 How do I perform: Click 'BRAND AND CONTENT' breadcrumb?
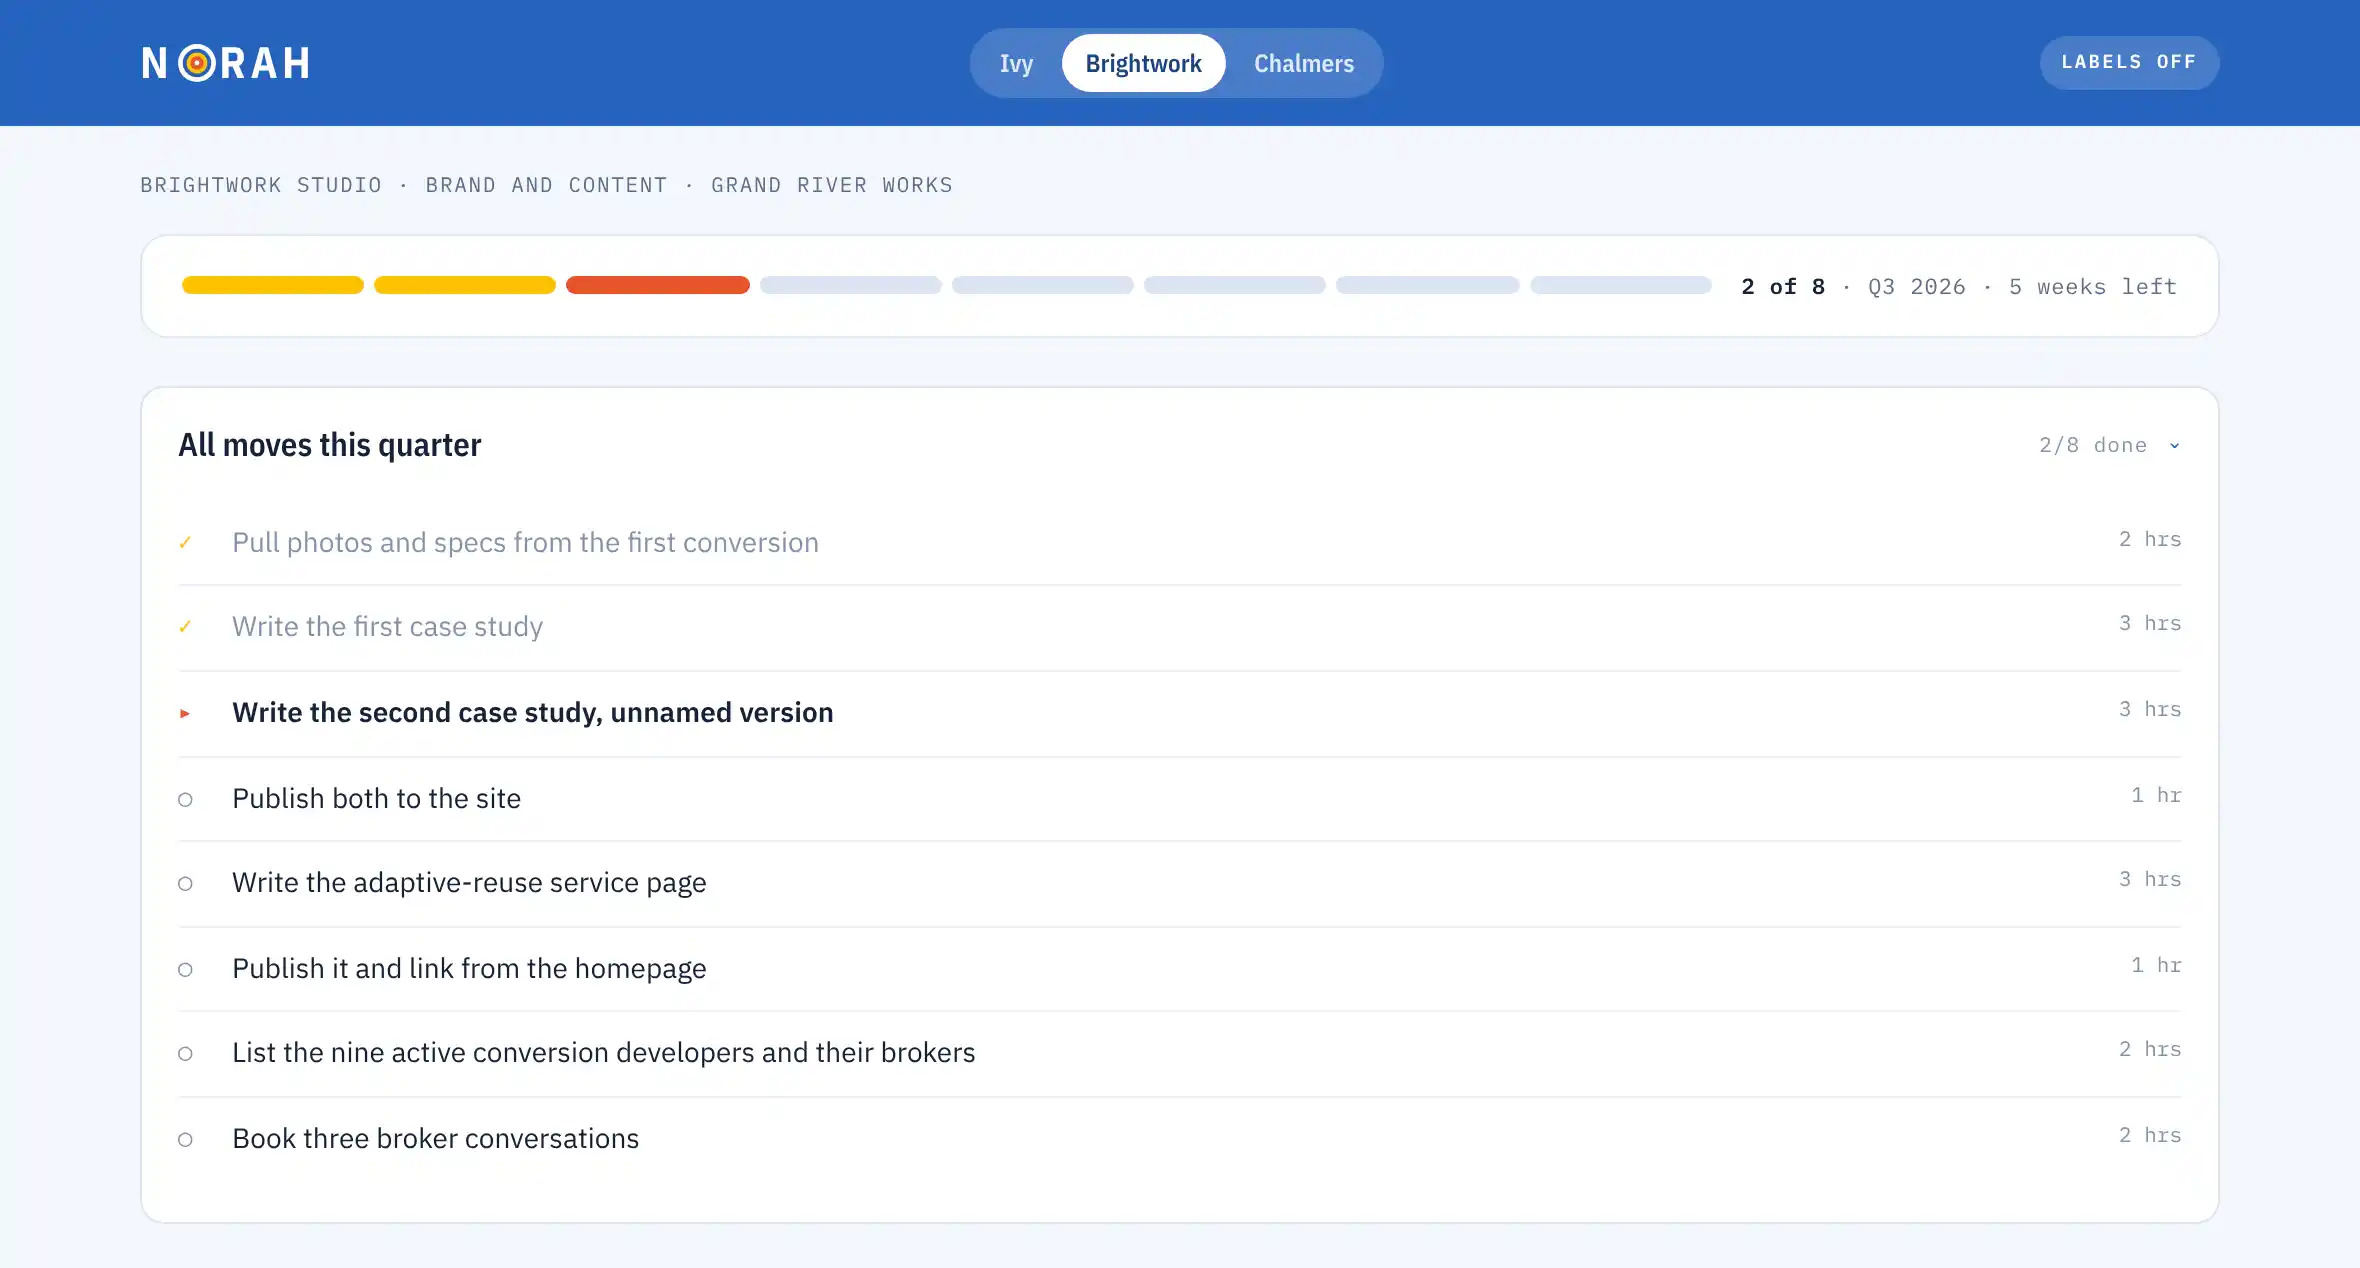tap(546, 185)
